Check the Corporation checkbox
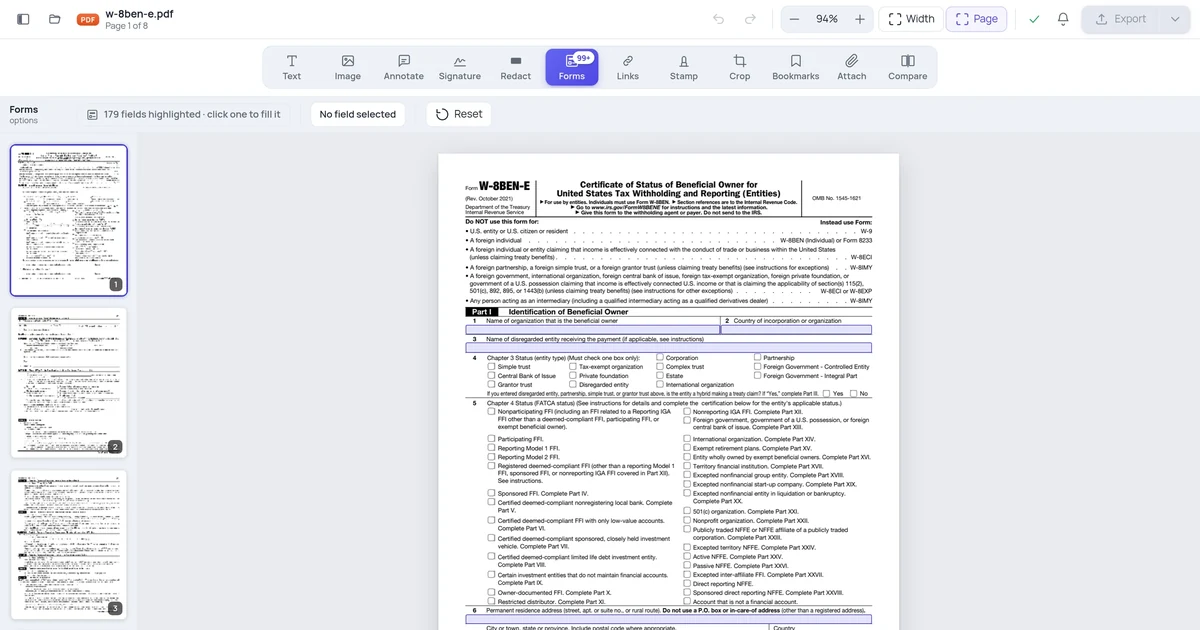 point(660,357)
